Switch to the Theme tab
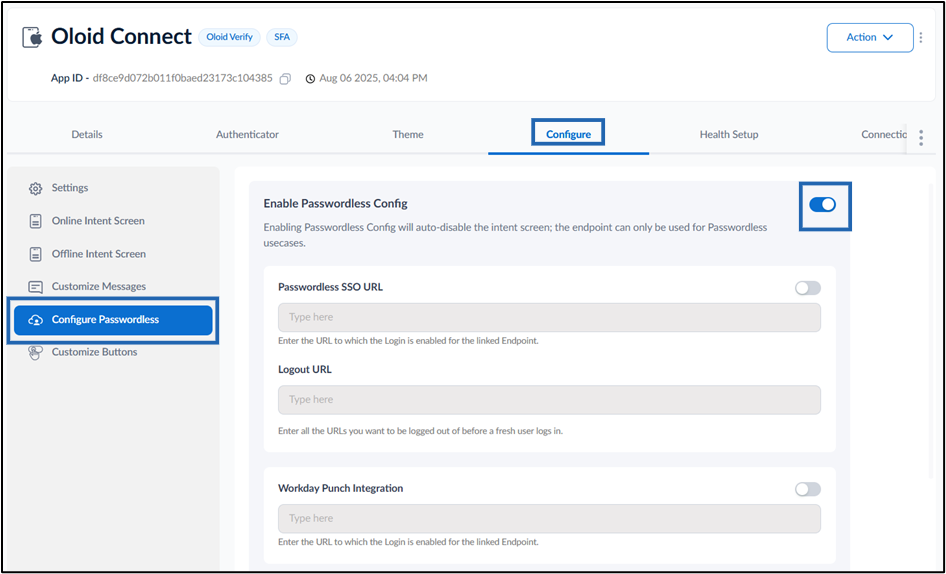946x574 pixels. pos(408,135)
